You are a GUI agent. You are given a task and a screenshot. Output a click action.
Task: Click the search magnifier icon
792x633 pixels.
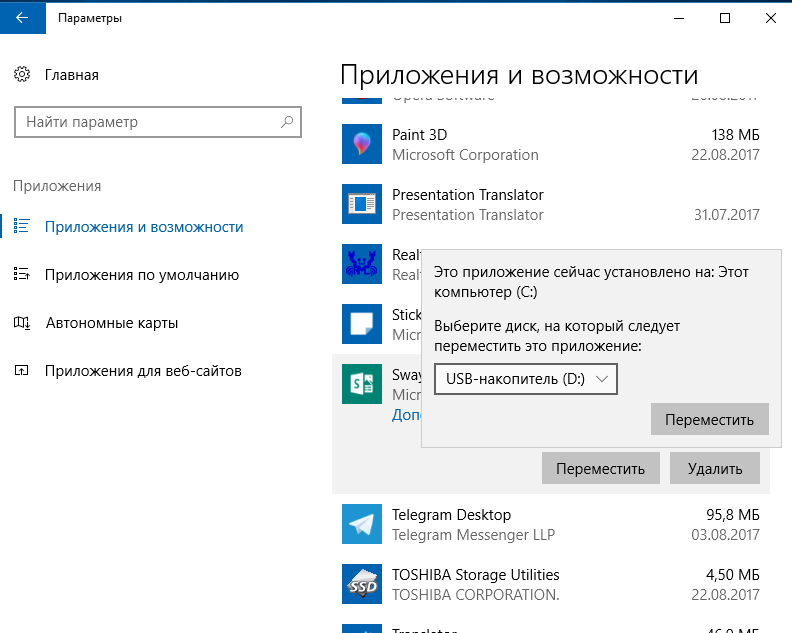287,122
